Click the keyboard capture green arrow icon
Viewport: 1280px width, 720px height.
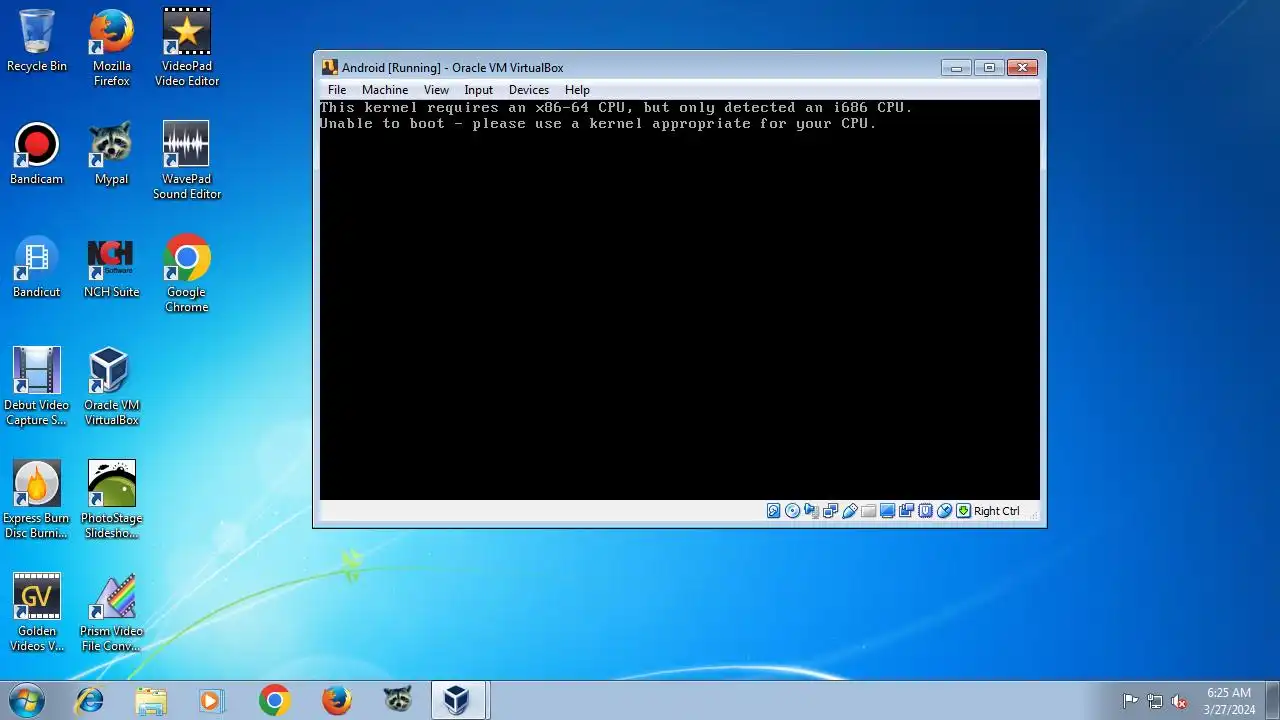tap(963, 511)
